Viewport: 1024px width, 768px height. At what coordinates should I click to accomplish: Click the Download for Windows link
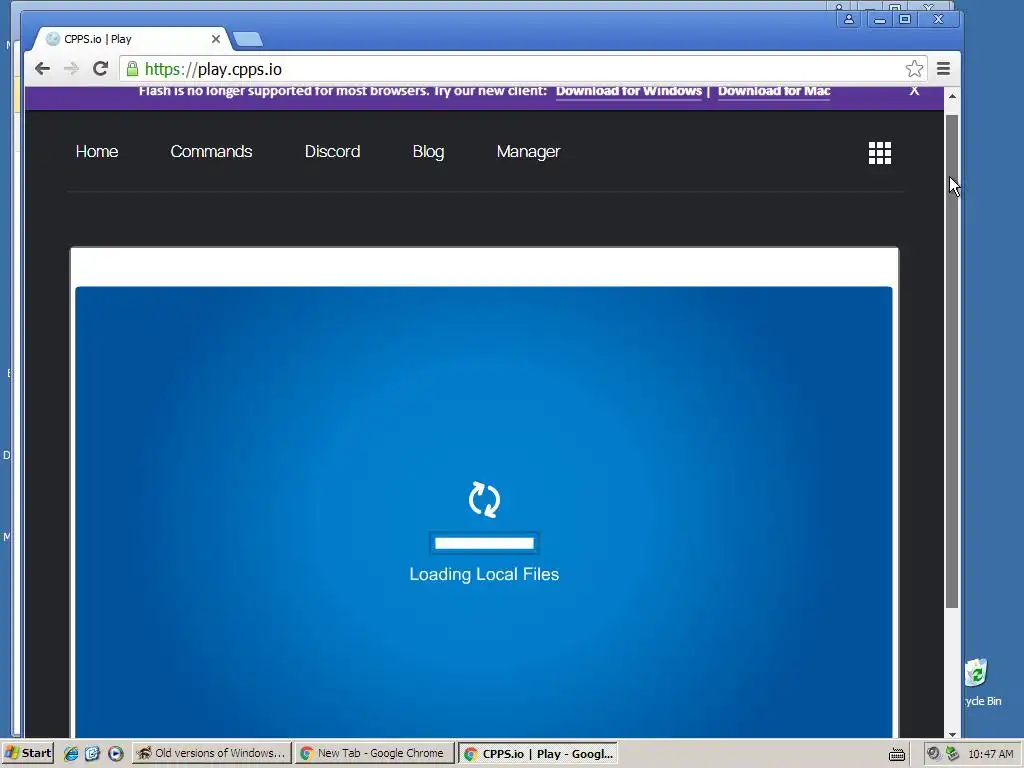tap(629, 91)
